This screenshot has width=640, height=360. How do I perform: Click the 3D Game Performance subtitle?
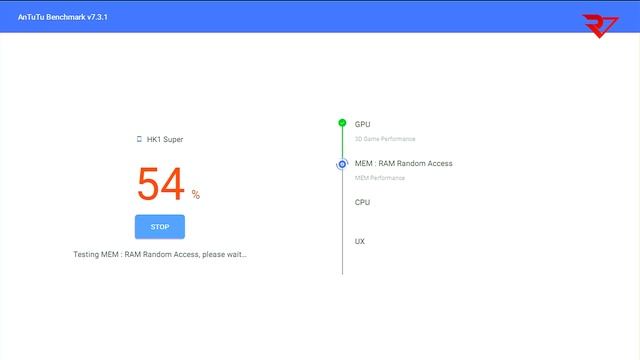385,139
